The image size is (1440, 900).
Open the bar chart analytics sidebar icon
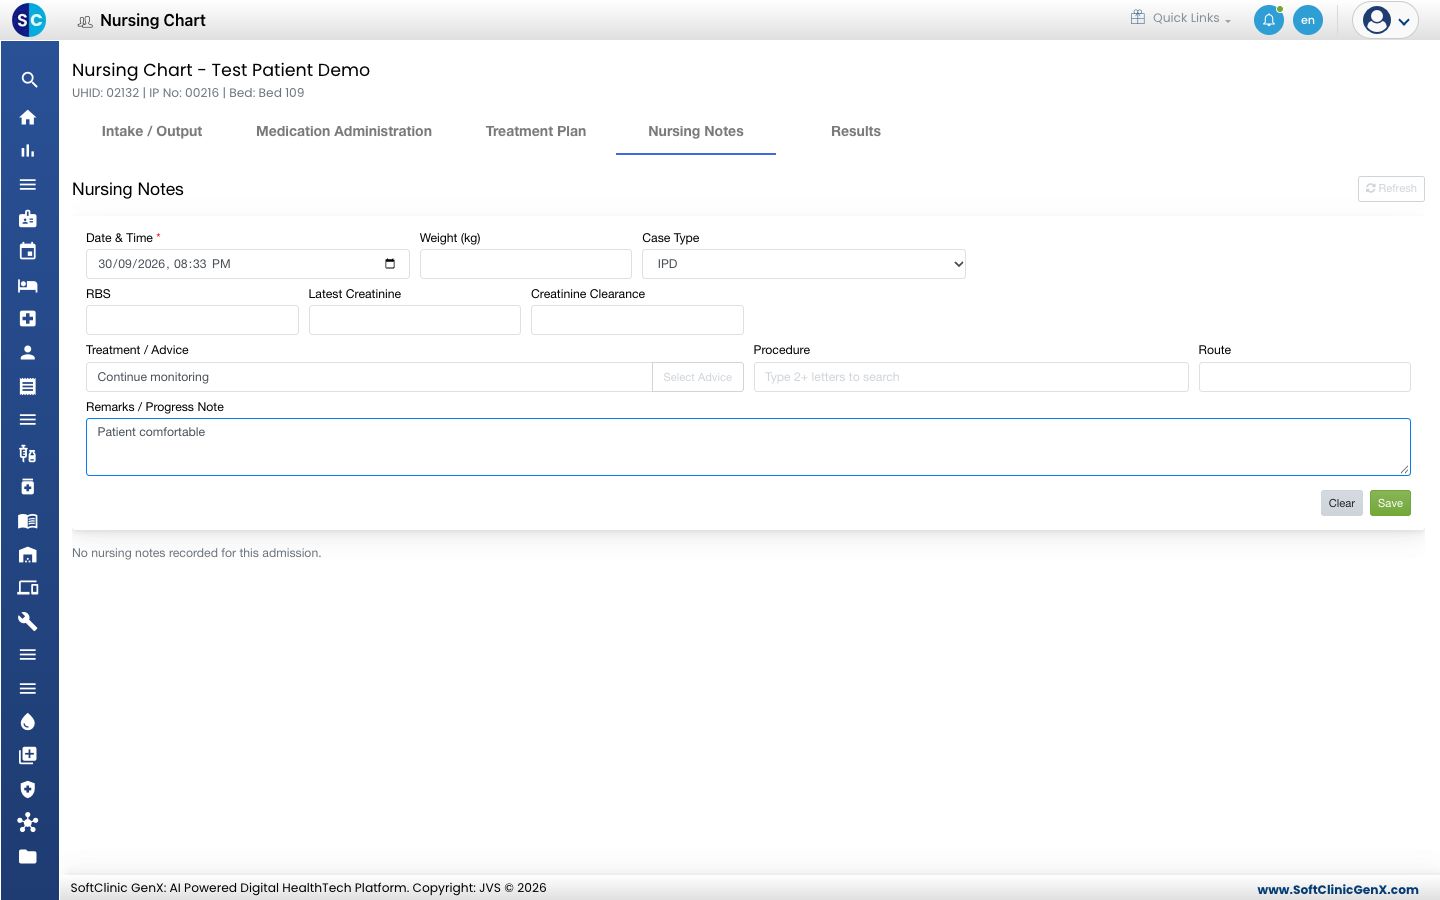[28, 151]
